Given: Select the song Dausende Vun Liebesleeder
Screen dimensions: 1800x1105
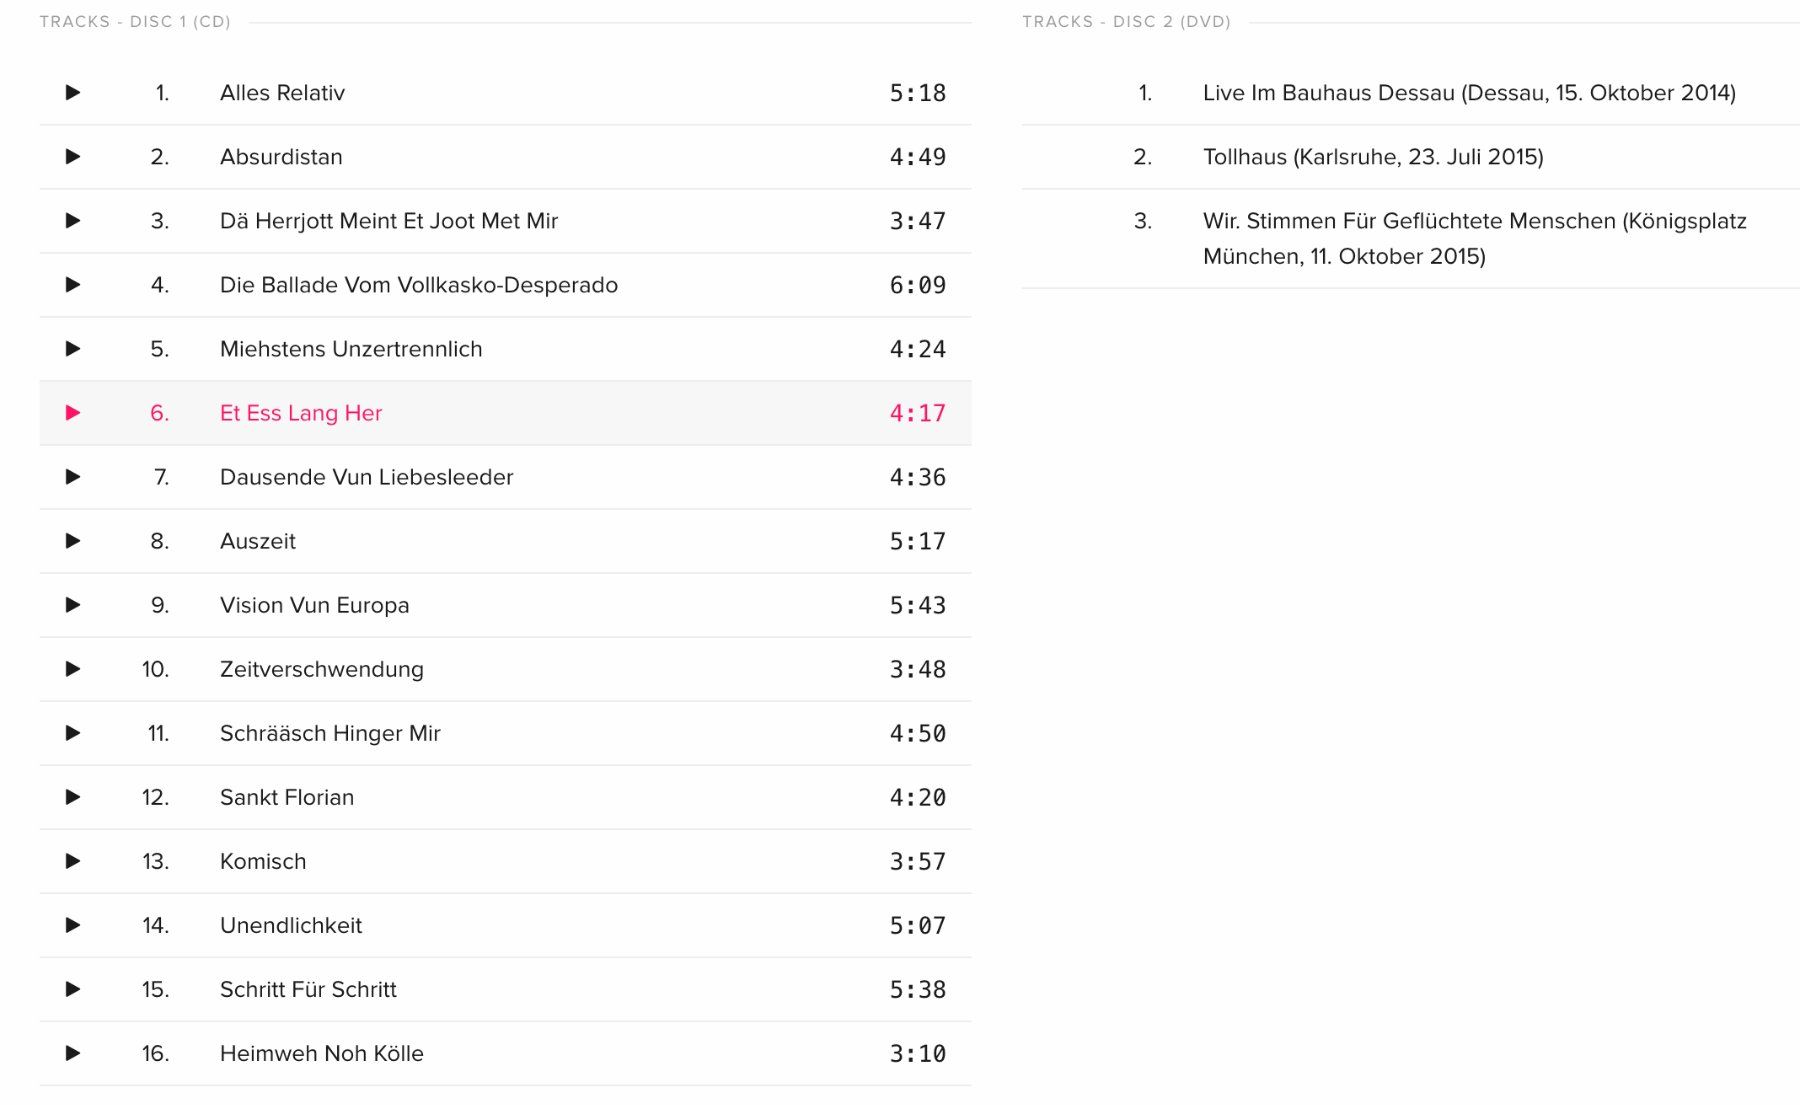Looking at the screenshot, I should 366,477.
